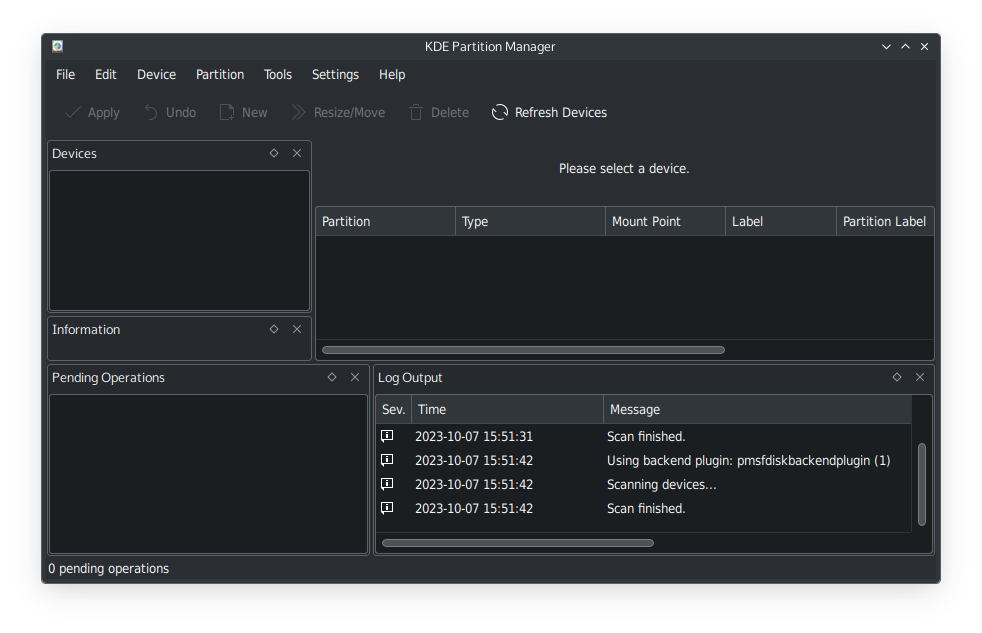Screen dimensions: 982x633
Task: Float the Pending Operations panel
Action: (x=332, y=377)
